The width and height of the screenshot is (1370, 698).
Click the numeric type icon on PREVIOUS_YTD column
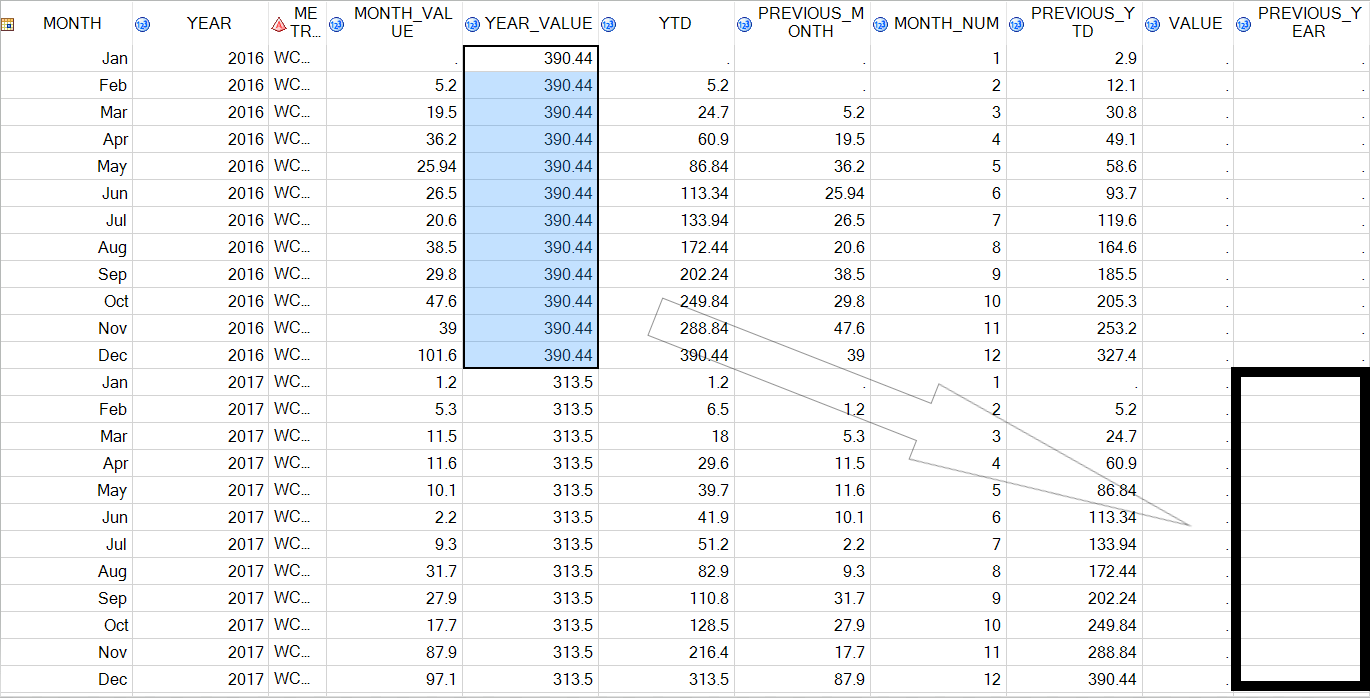tap(1016, 23)
